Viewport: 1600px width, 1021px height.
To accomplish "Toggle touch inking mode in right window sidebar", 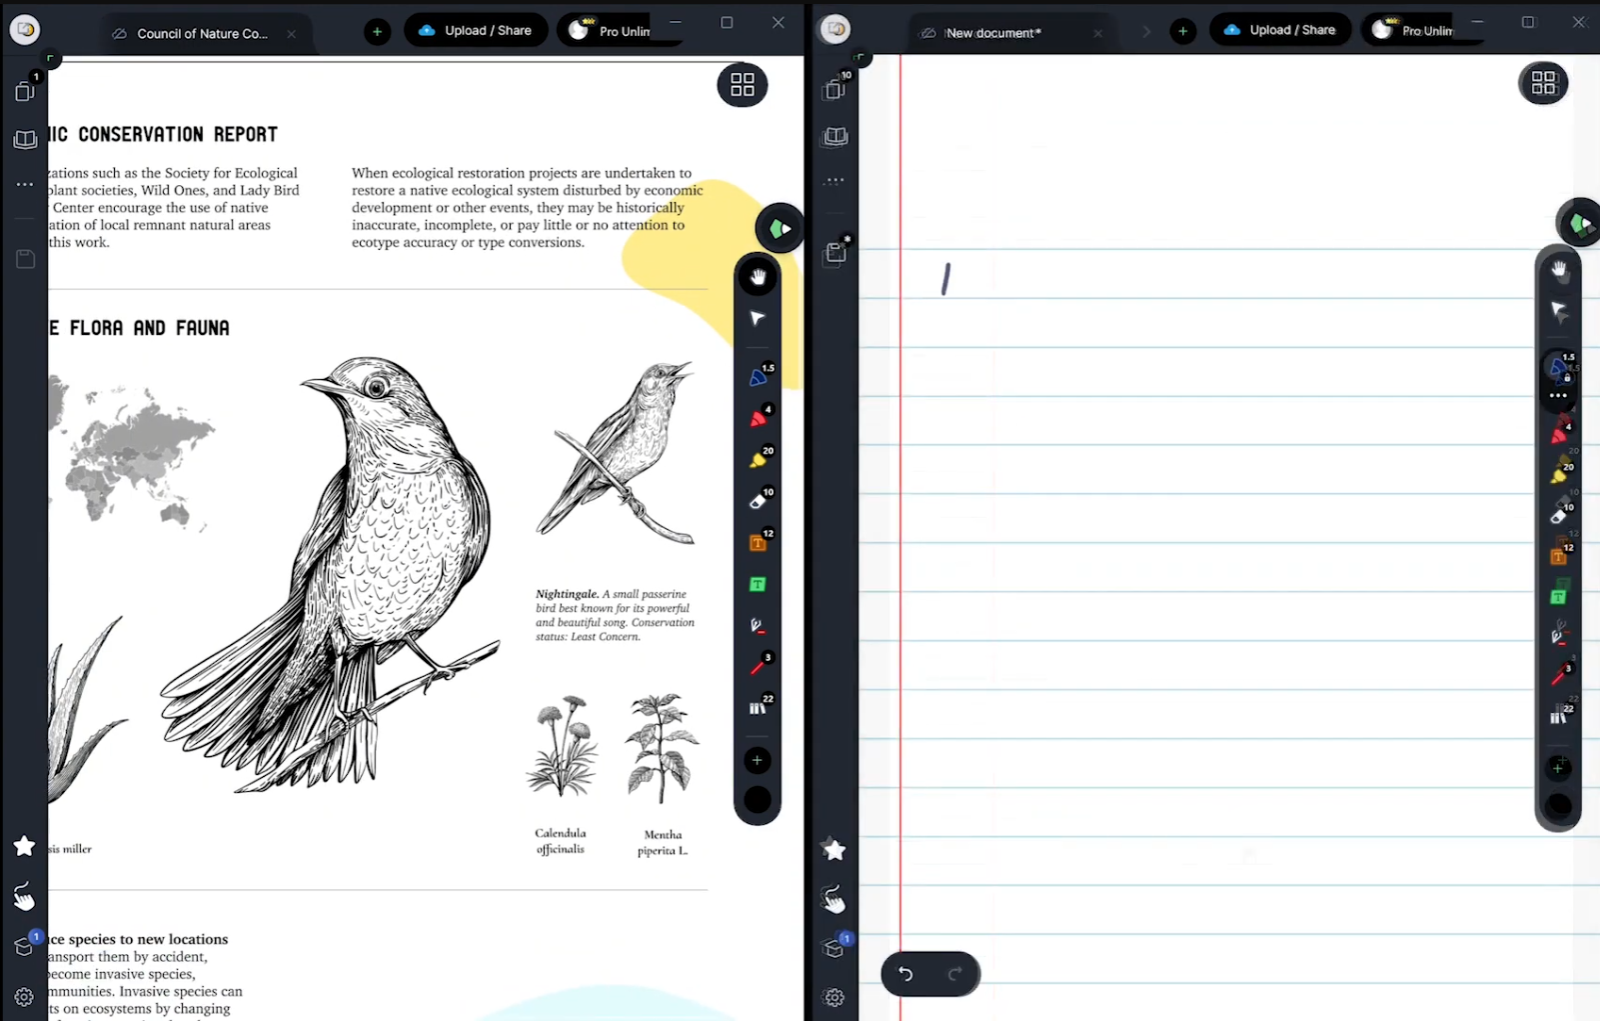I will 833,900.
